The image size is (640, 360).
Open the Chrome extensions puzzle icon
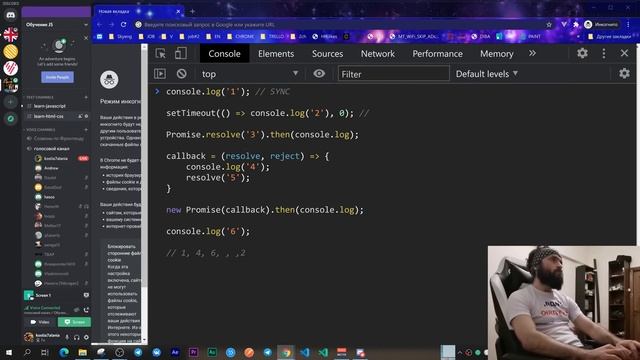coord(576,25)
